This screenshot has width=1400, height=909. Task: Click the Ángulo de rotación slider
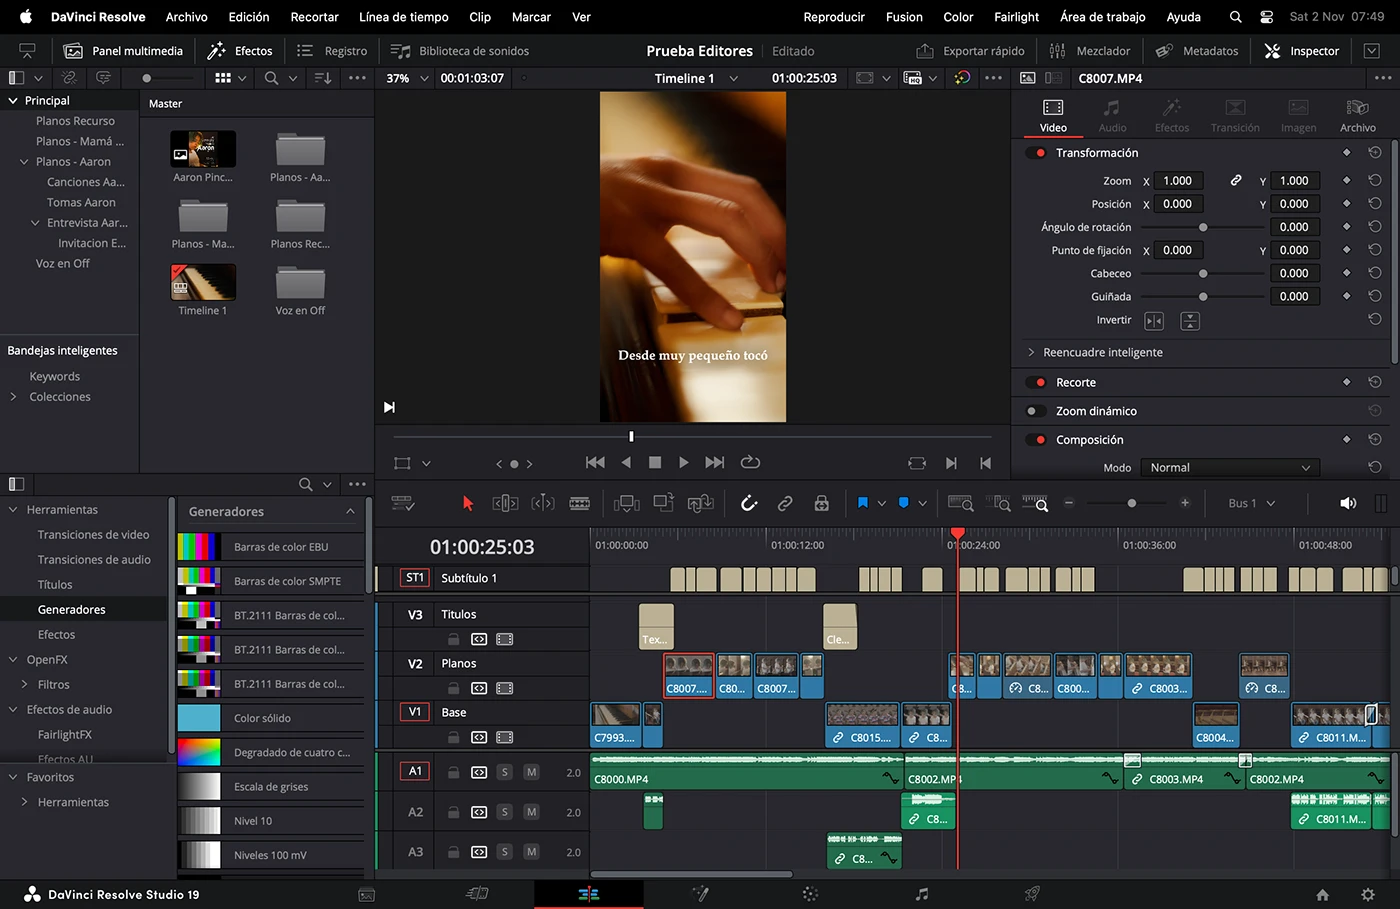point(1203,227)
